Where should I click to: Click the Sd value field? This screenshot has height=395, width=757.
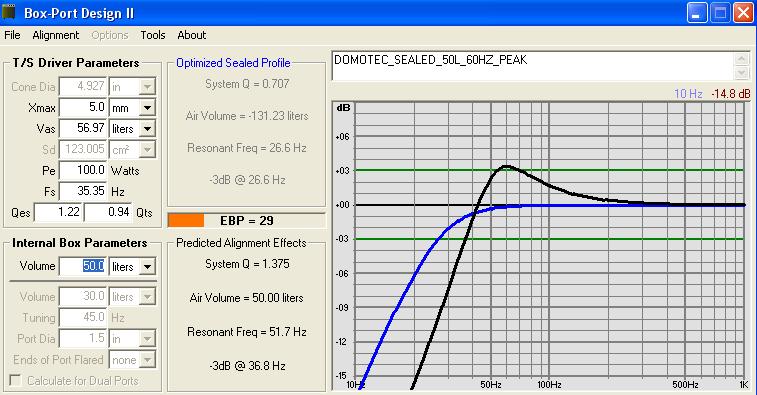[83, 149]
